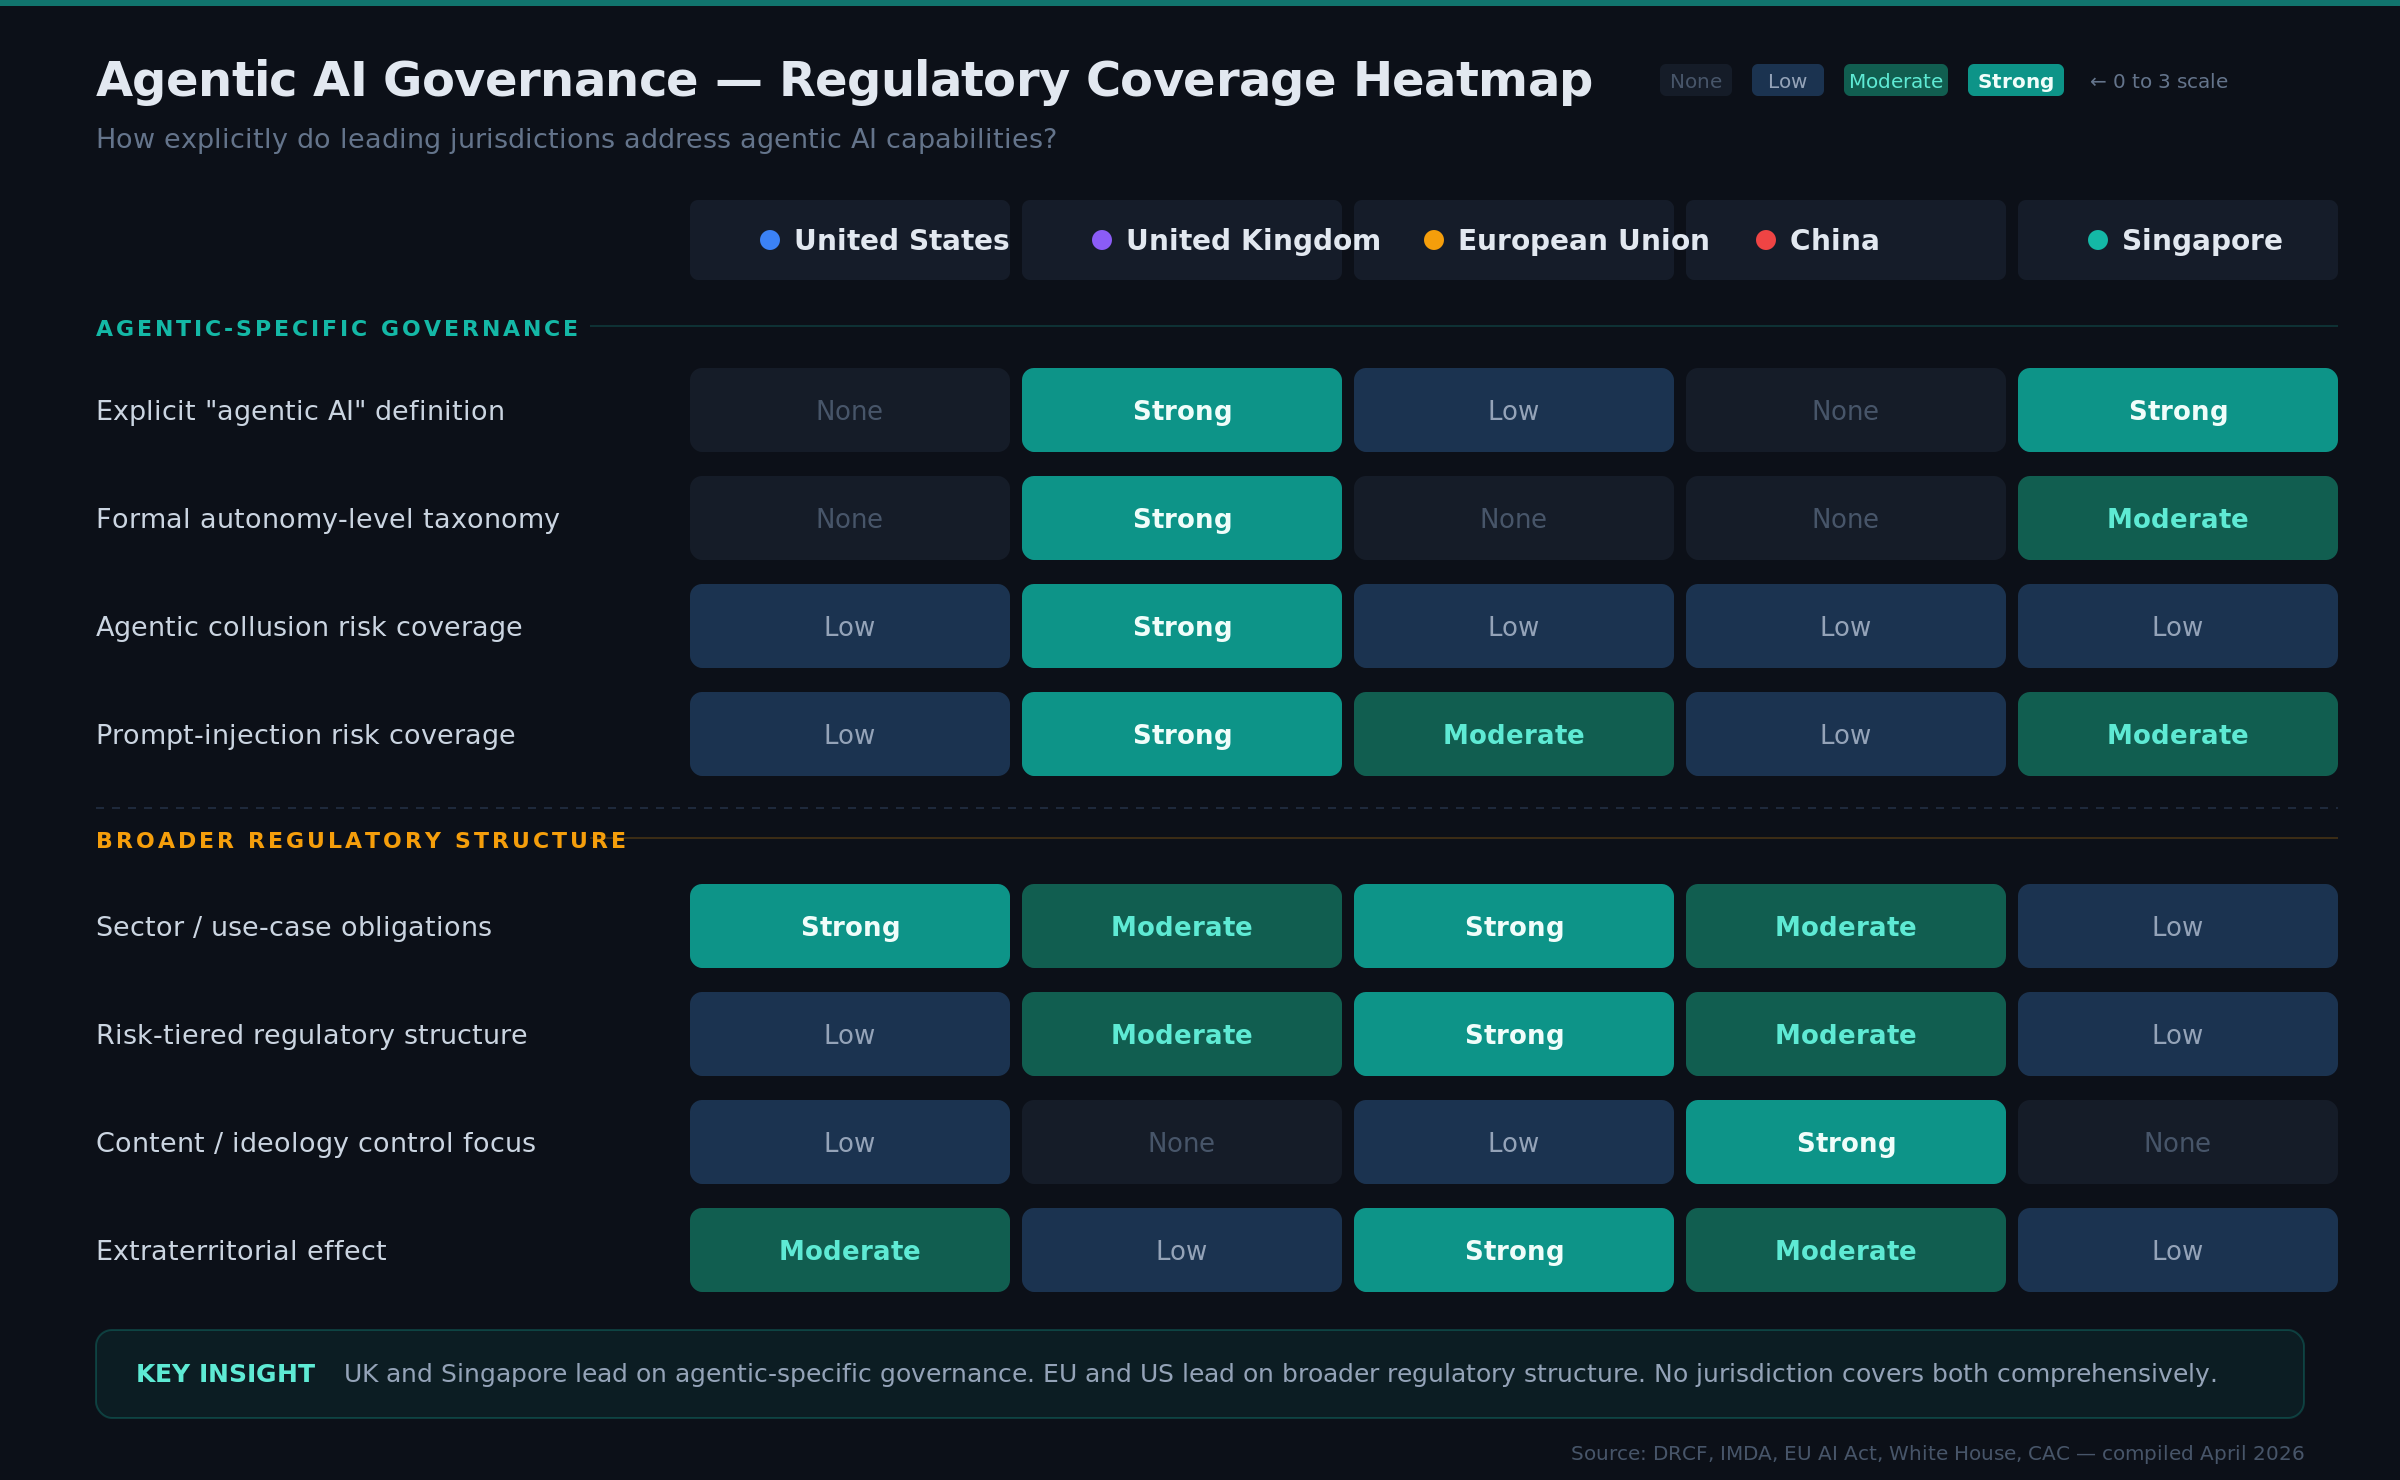
Task: Click the red dot beside China
Action: click(x=1765, y=240)
